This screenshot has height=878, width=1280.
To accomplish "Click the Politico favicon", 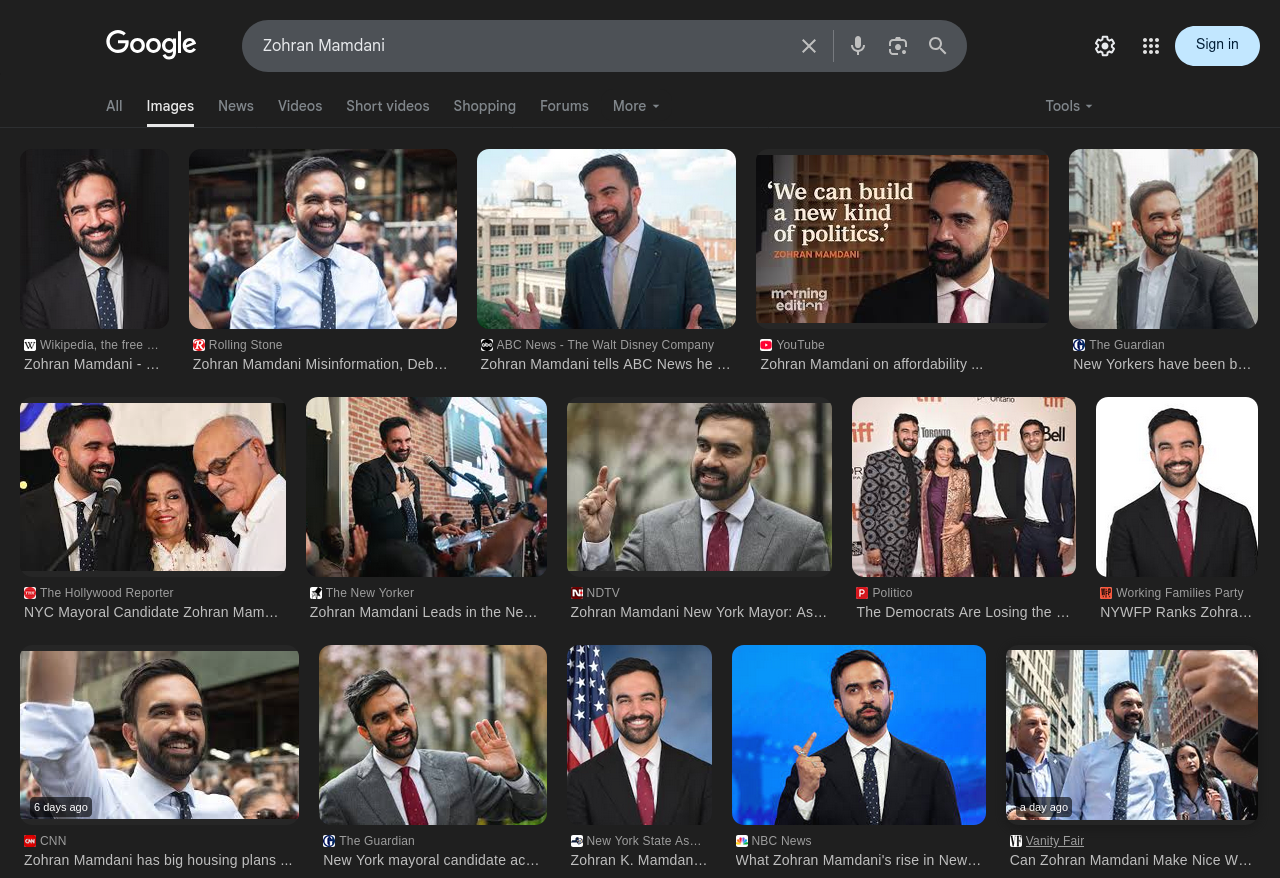I will tap(862, 593).
